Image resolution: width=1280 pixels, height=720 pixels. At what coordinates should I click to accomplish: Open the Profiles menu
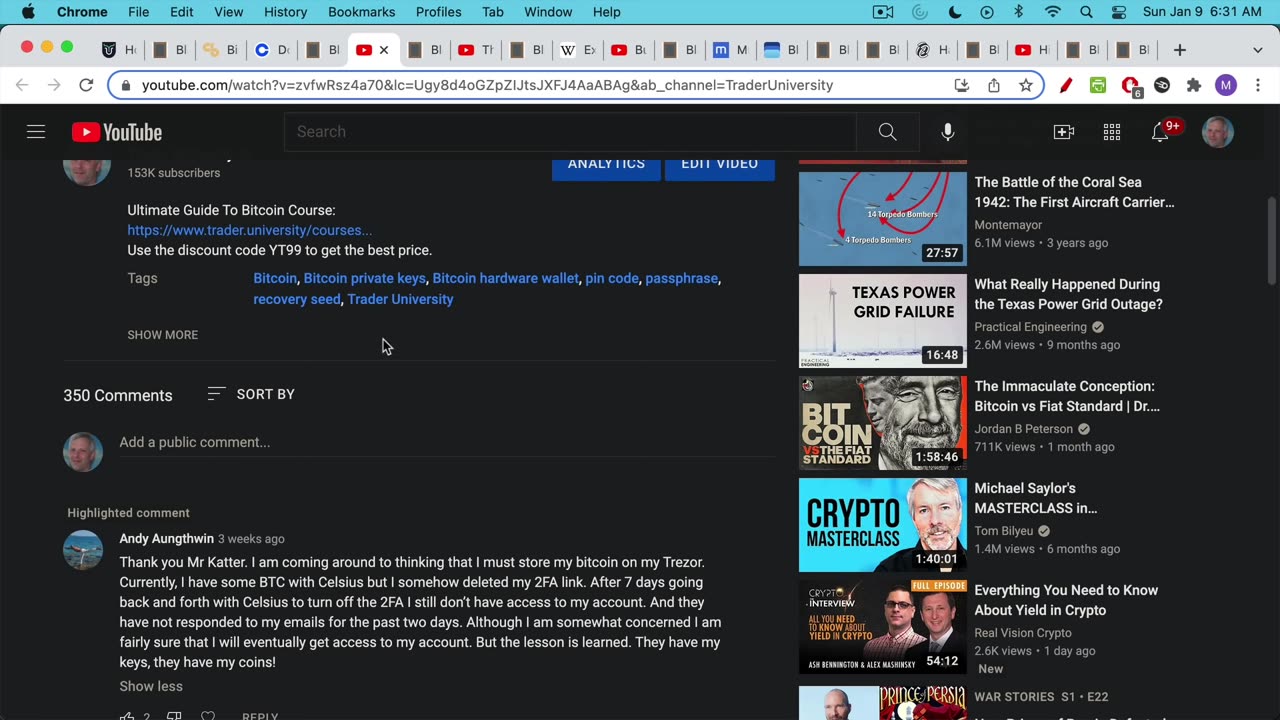[438, 12]
